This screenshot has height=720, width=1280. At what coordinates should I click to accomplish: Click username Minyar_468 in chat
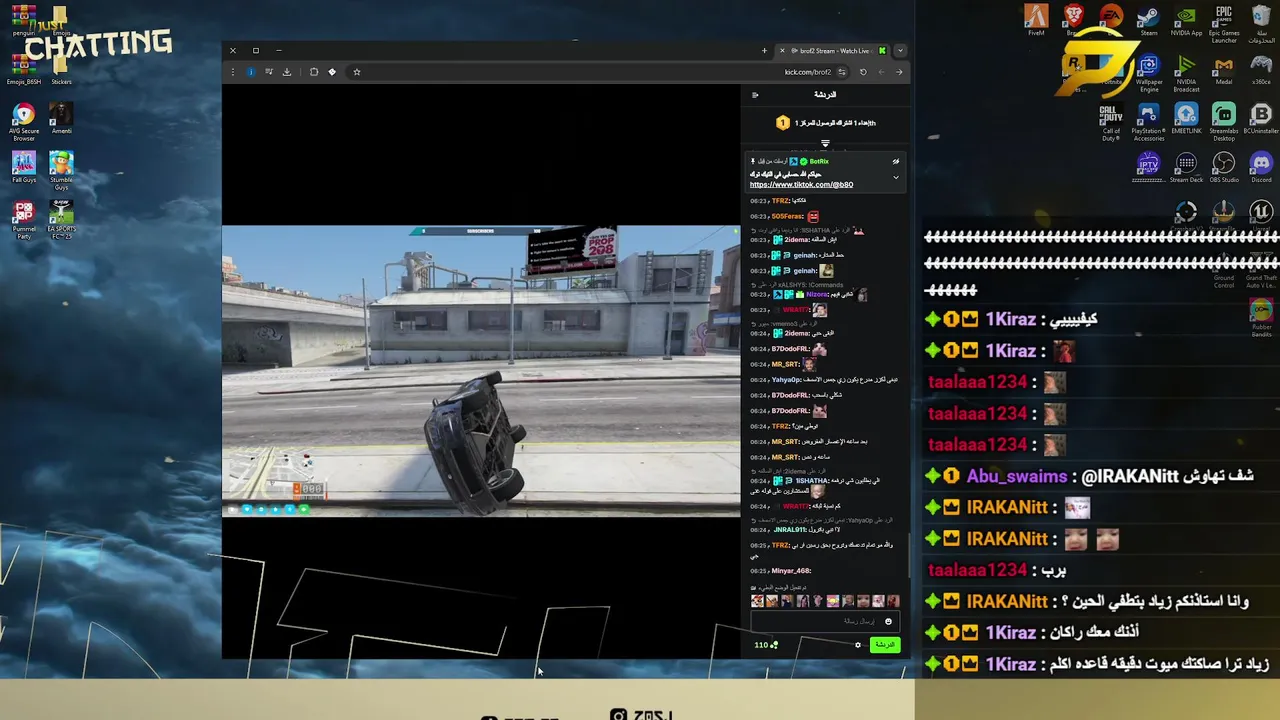790,571
